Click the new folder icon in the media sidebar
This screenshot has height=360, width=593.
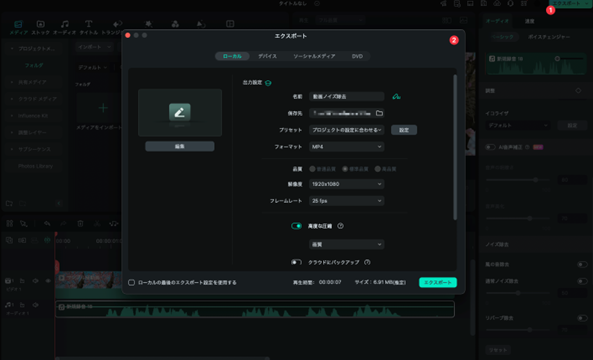(x=9, y=203)
